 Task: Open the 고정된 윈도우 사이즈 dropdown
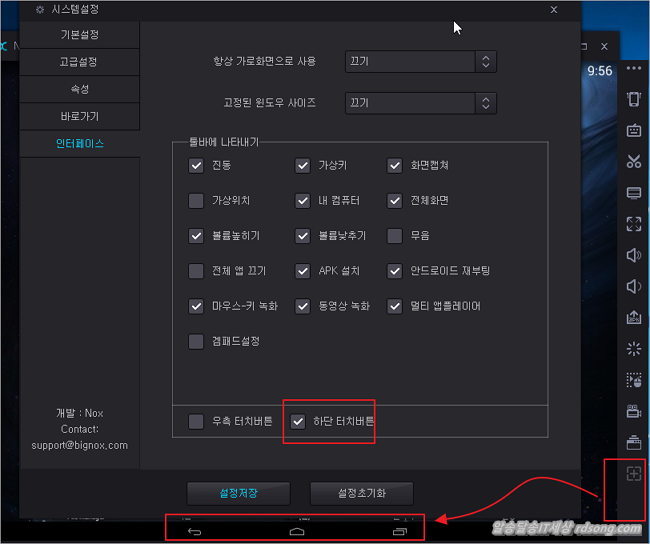coord(420,103)
